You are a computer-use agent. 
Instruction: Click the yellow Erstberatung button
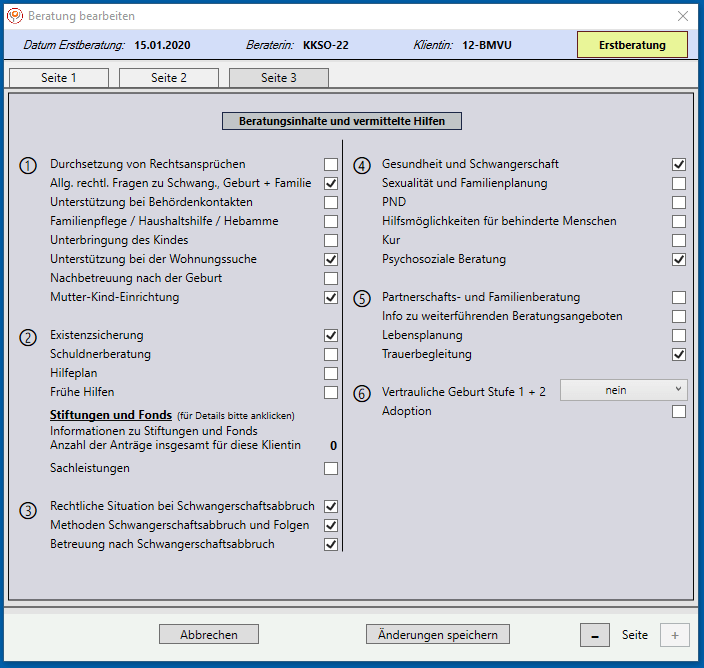[632, 45]
